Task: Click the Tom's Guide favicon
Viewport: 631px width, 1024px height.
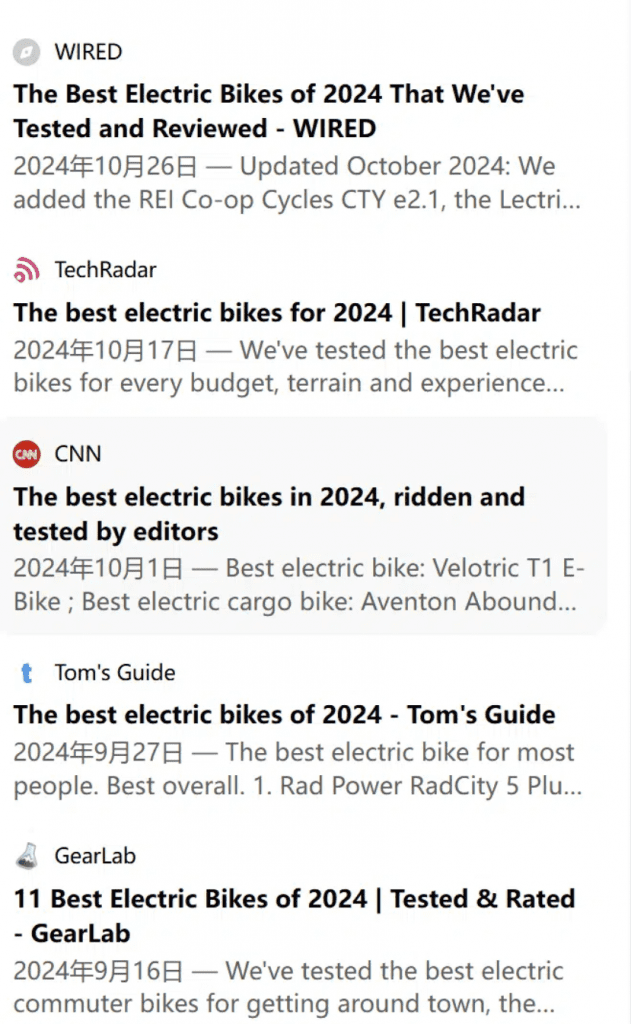Action: pos(26,673)
